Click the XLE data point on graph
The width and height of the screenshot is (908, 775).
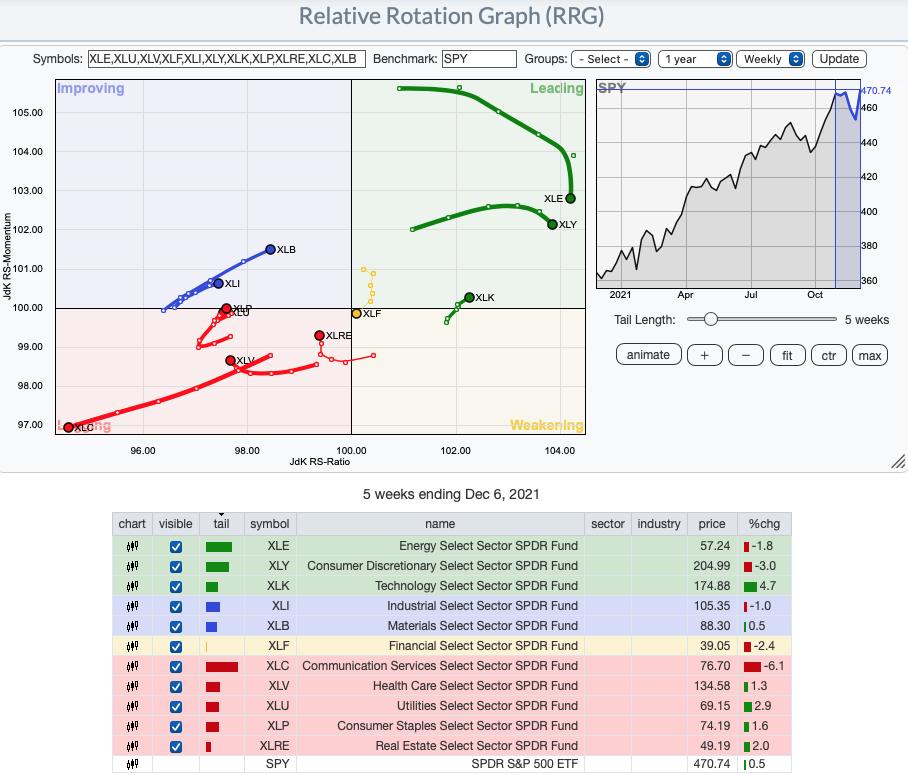(x=570, y=198)
